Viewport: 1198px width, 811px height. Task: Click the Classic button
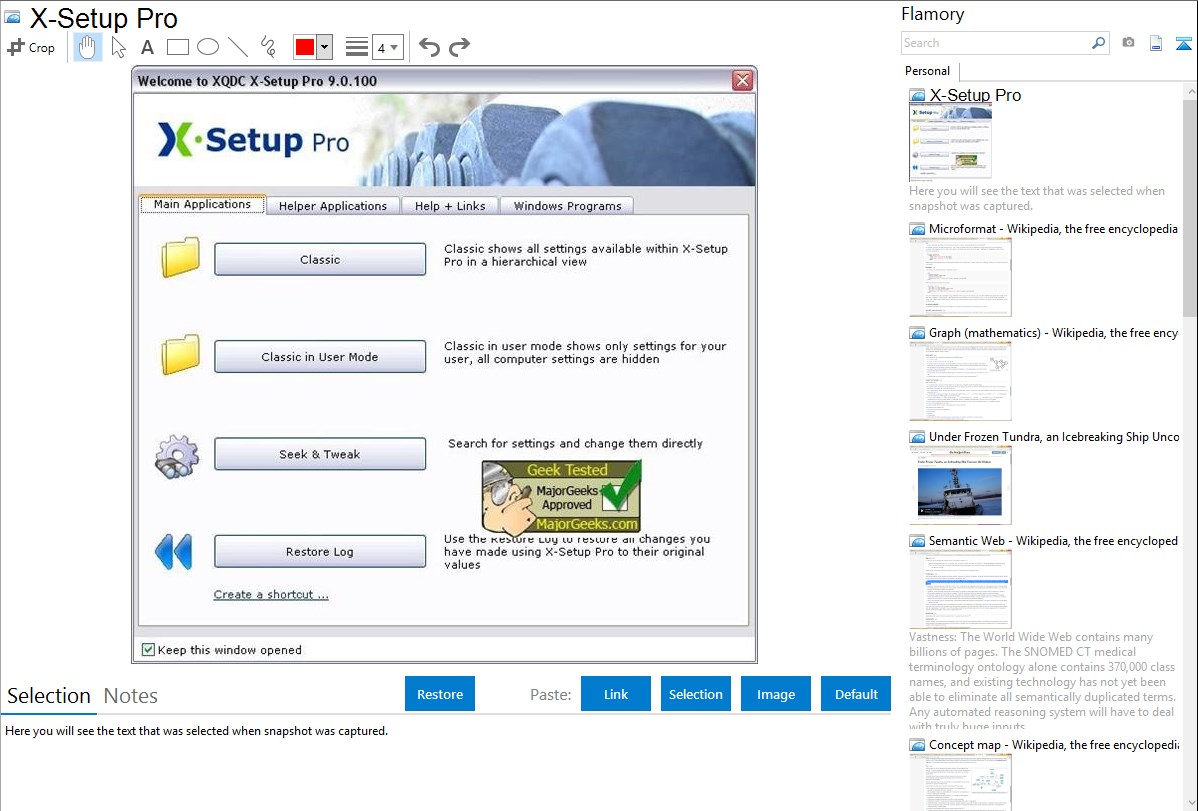(x=320, y=259)
